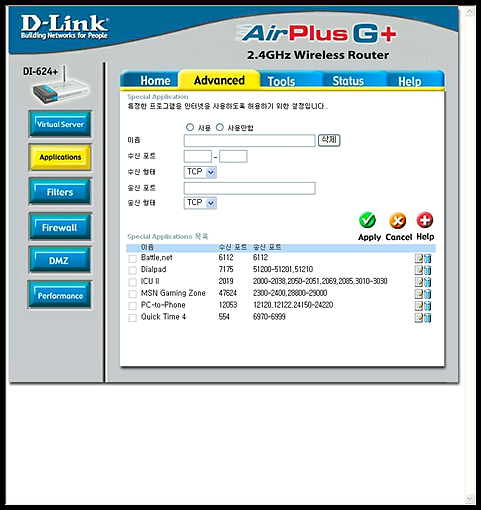Click the scrollbar down arrow
The width and height of the screenshot is (481, 510).
470,499
